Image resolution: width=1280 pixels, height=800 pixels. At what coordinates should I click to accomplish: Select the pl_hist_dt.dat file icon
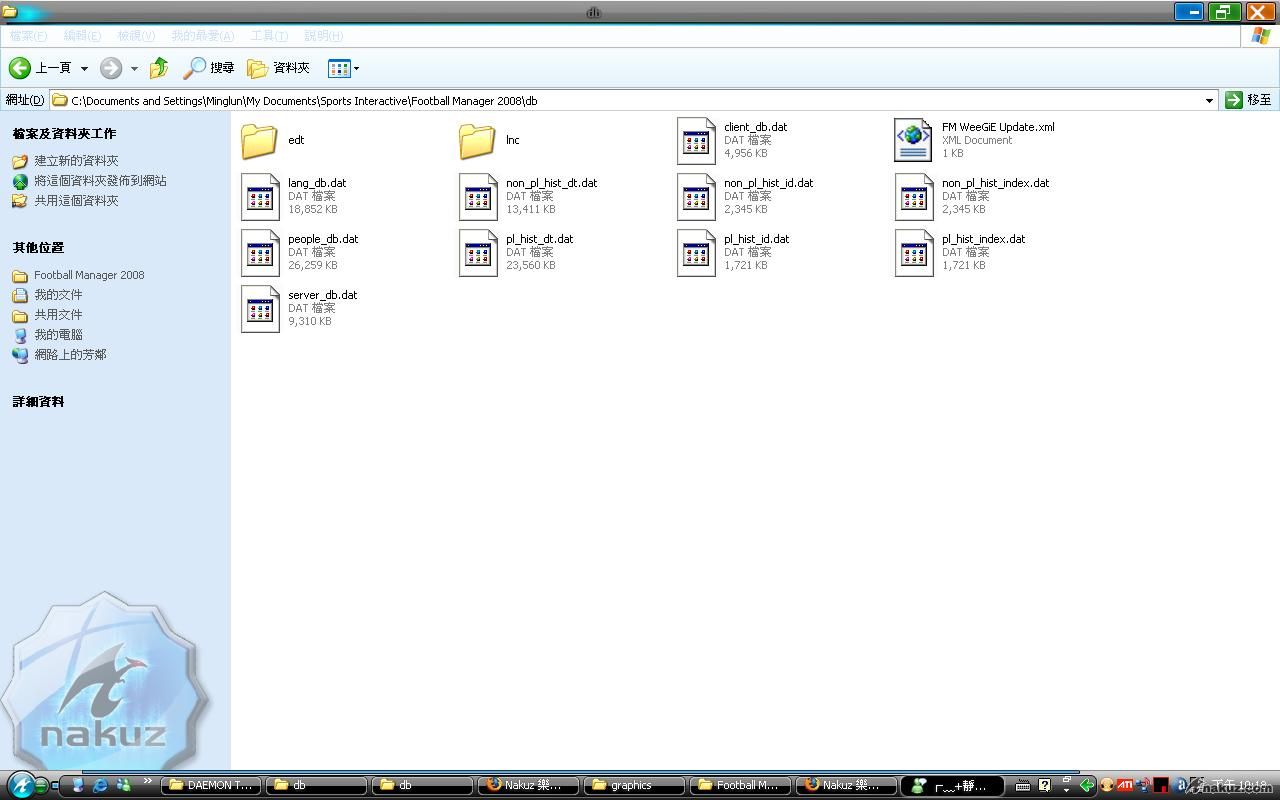pos(478,253)
